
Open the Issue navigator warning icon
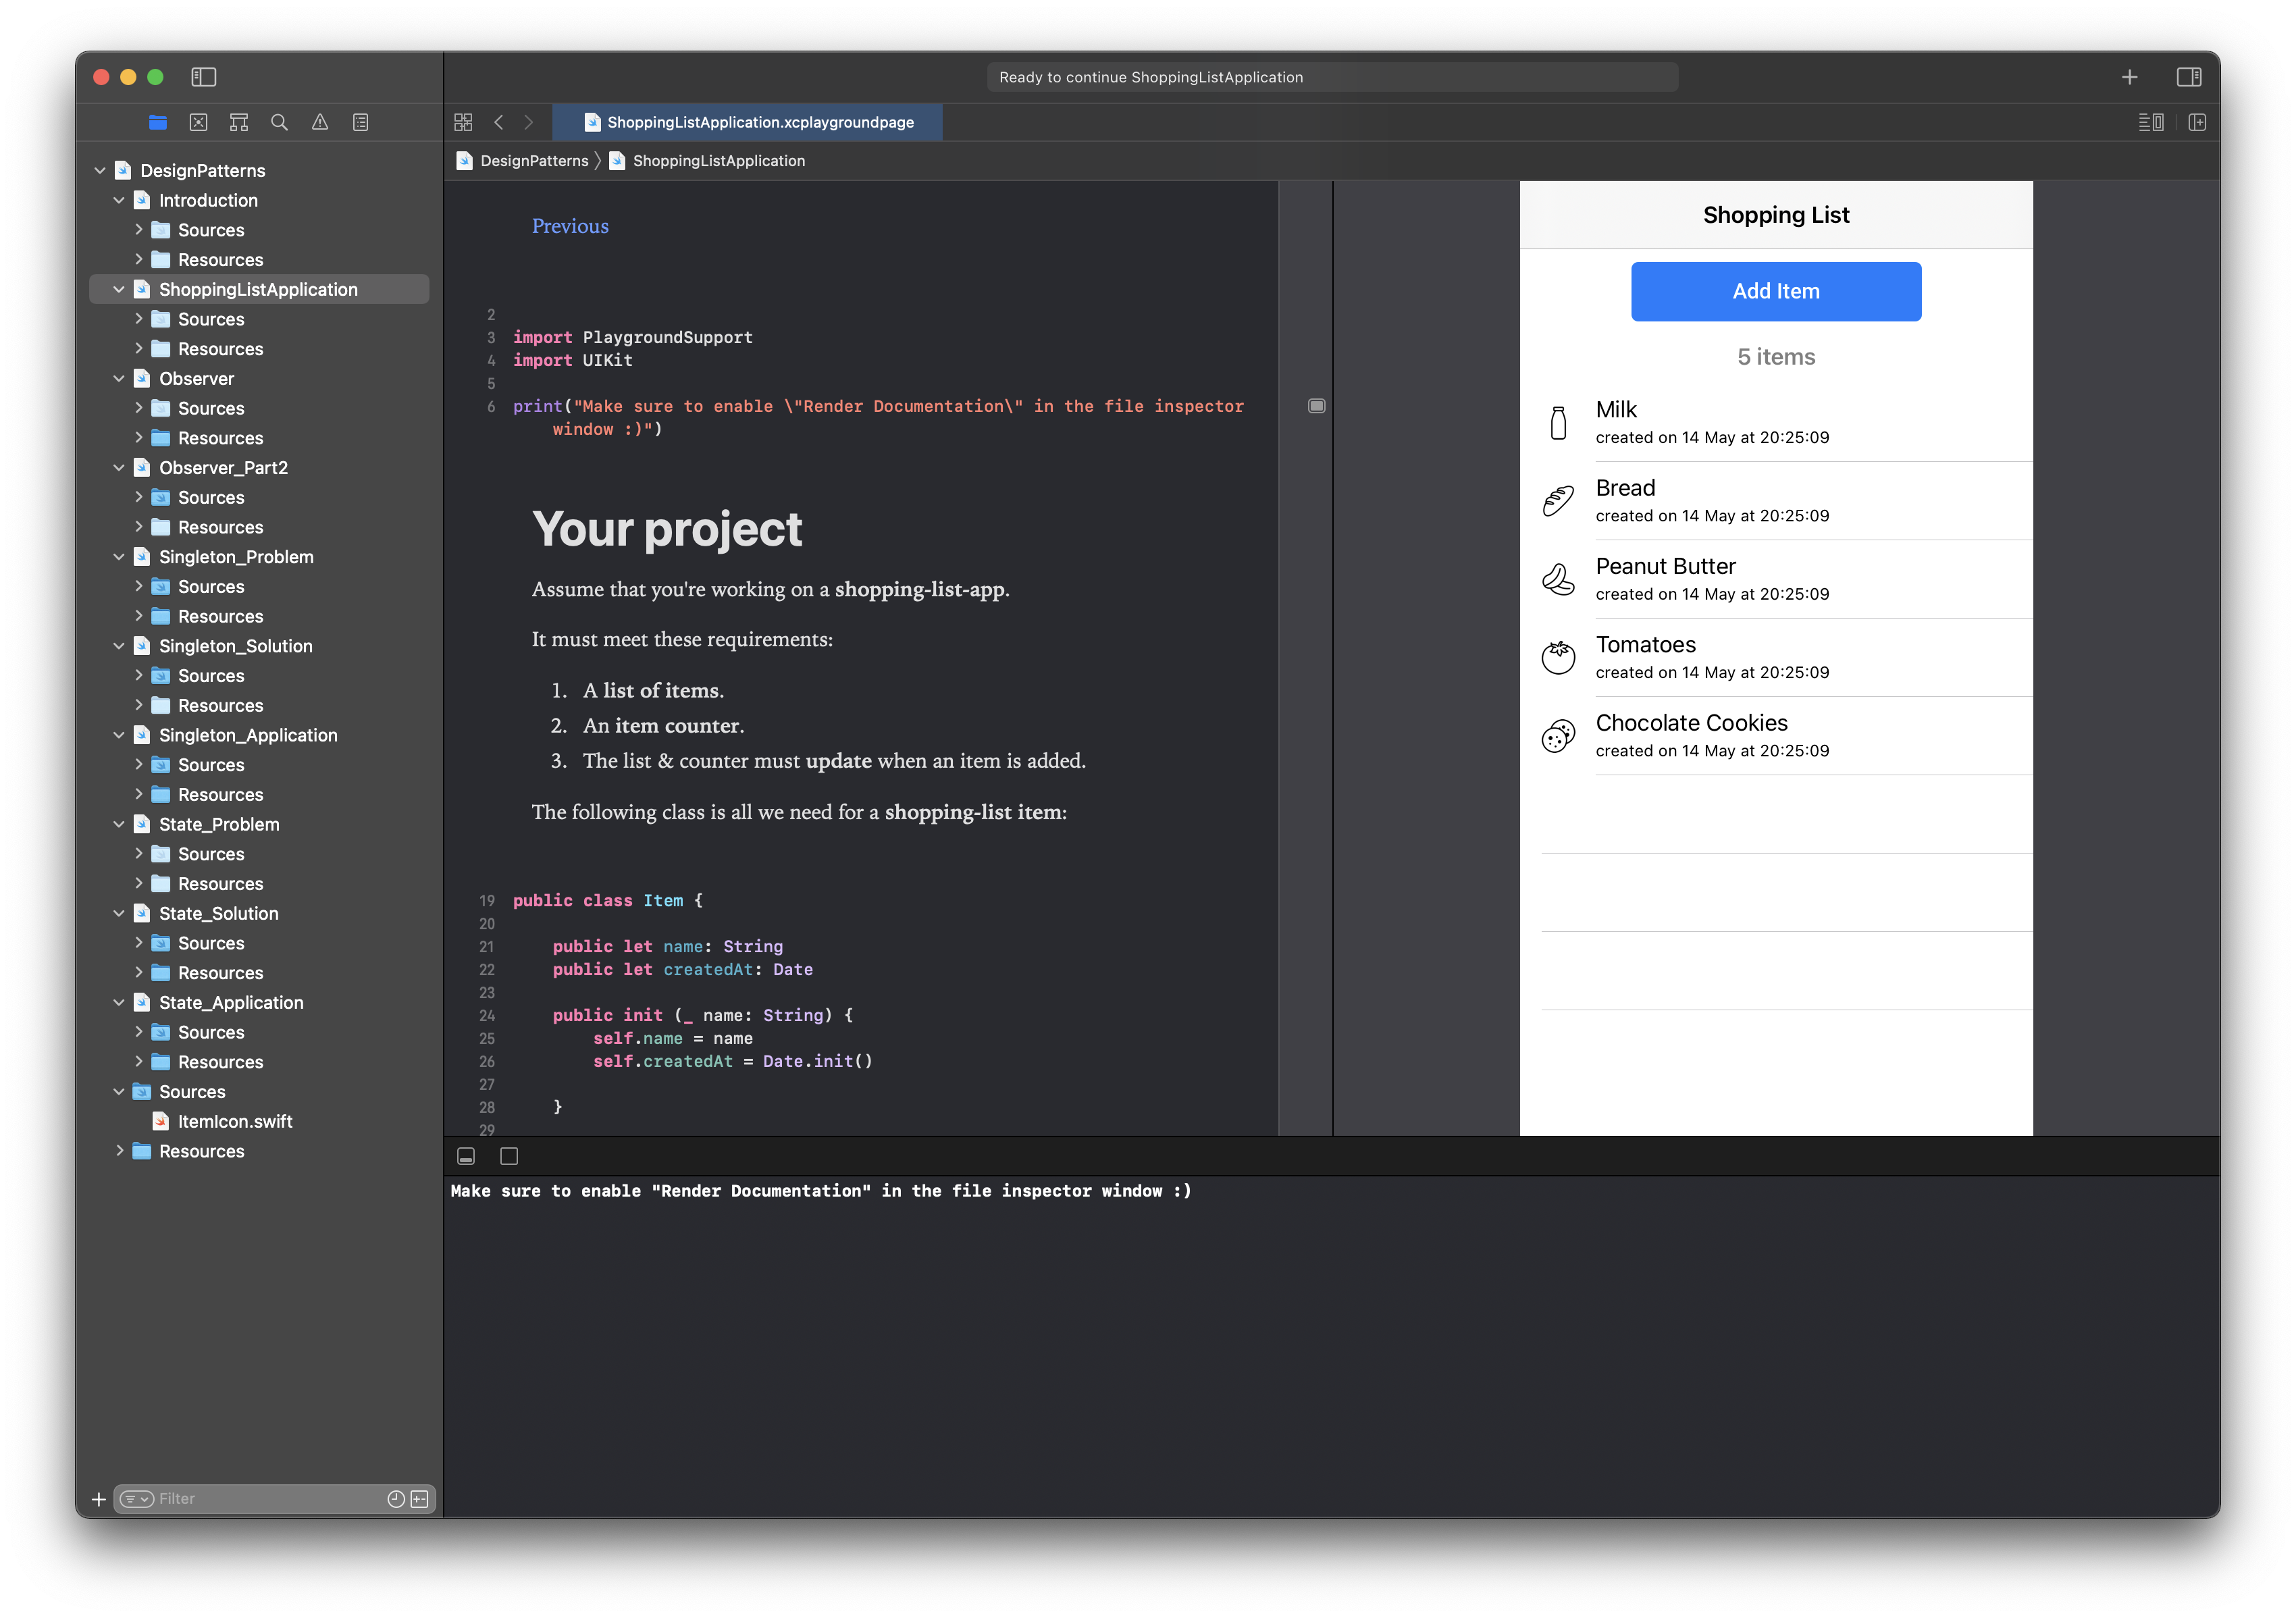point(320,122)
